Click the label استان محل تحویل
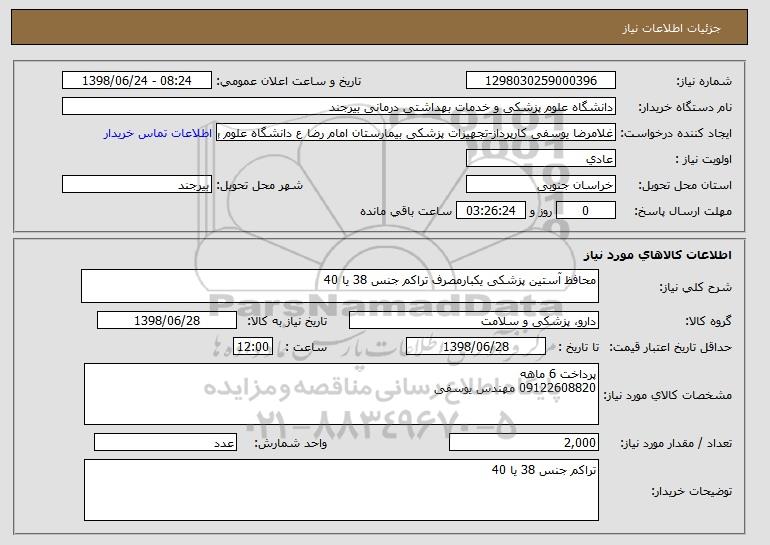 pyautogui.click(x=685, y=186)
